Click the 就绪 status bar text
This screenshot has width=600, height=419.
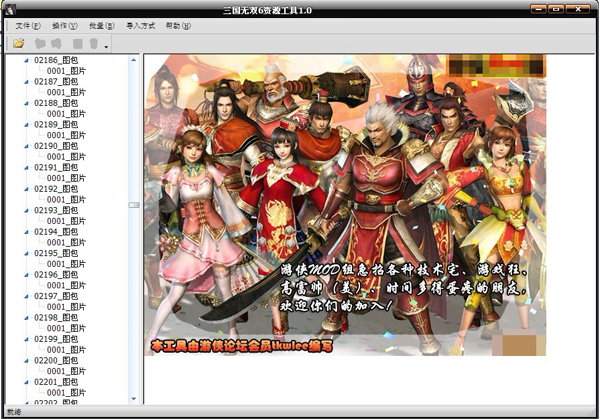point(14,412)
